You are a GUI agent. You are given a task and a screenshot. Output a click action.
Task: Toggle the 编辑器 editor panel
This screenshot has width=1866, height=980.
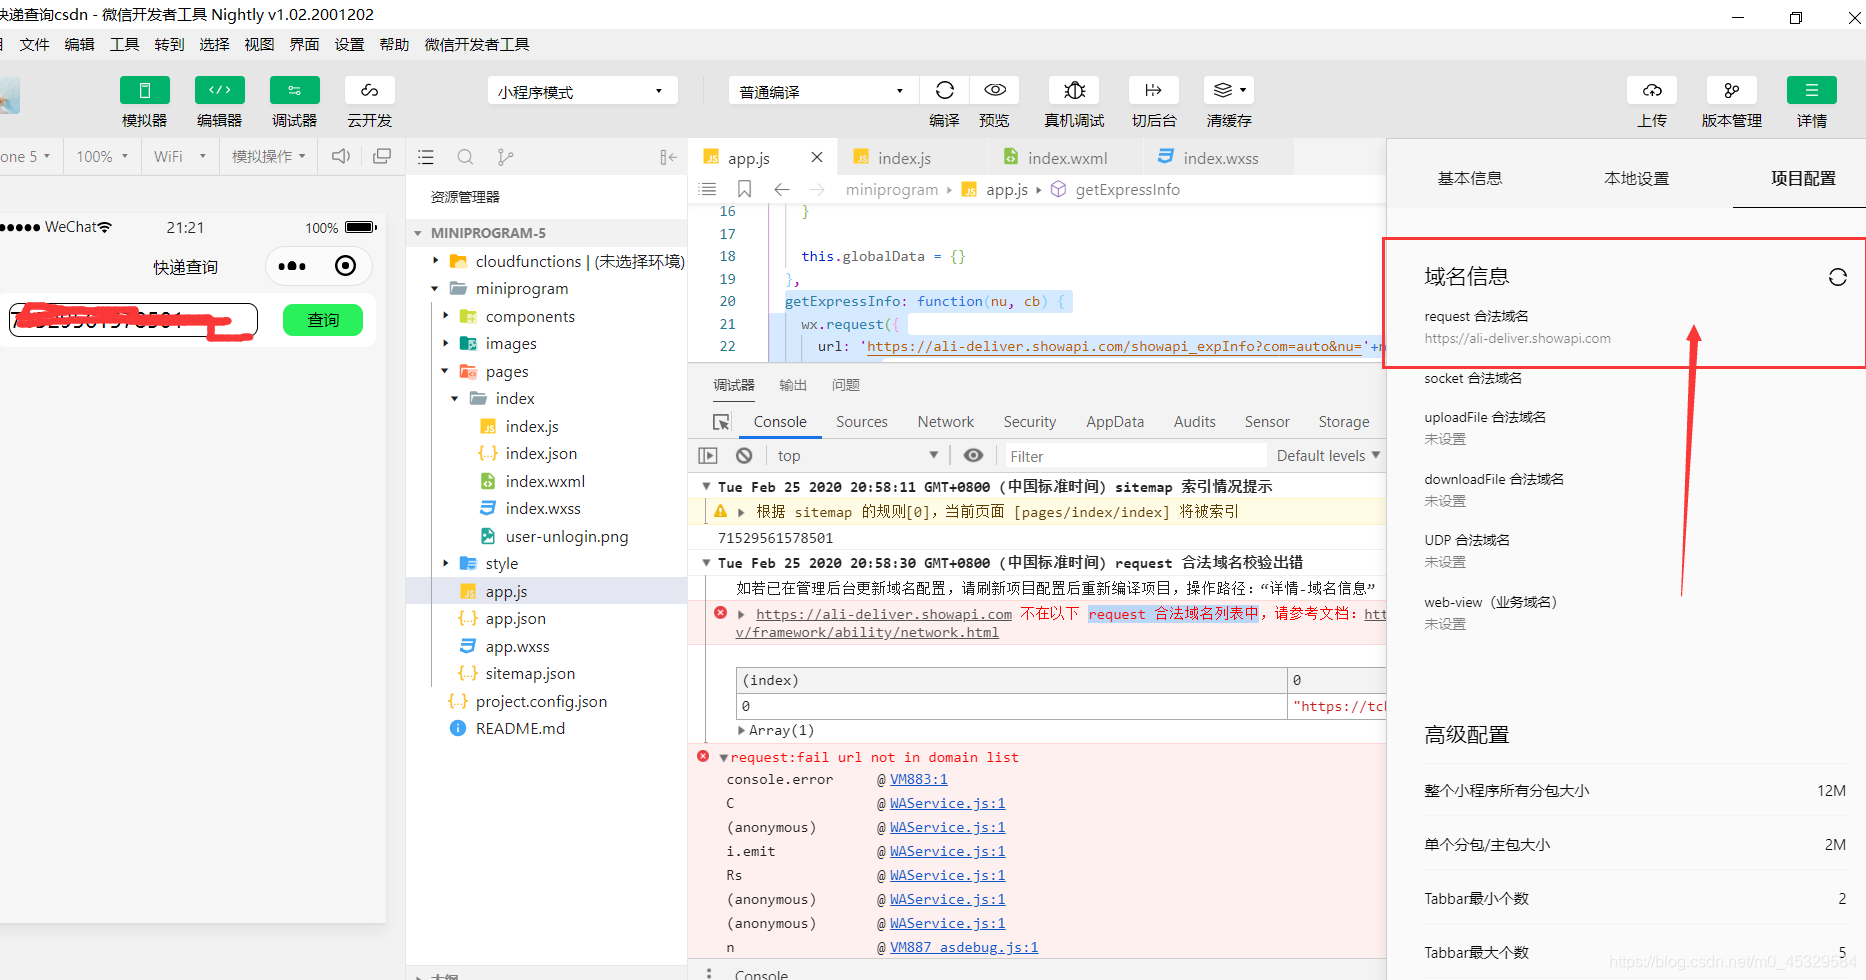[220, 91]
